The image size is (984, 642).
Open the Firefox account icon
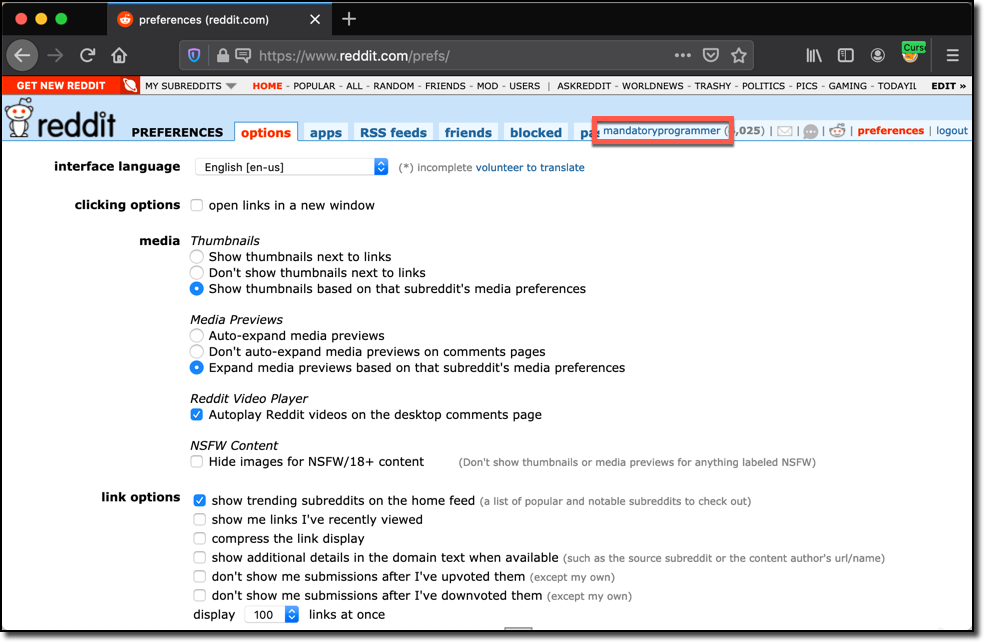pos(877,56)
